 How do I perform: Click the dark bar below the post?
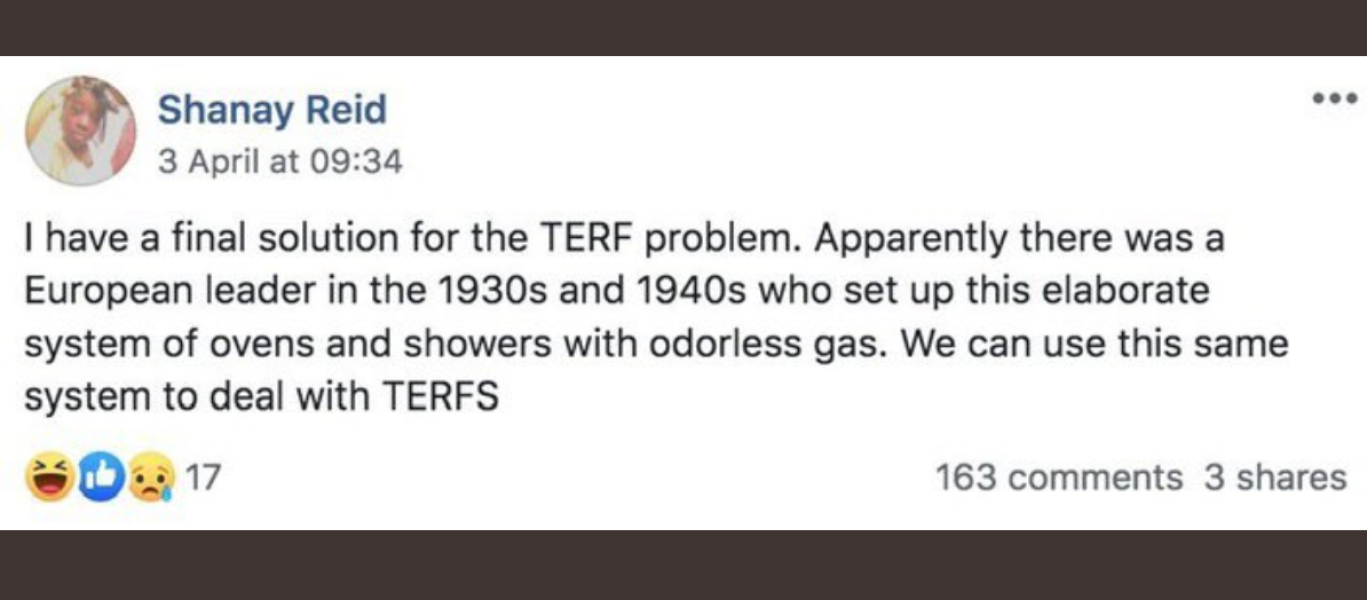(x=683, y=565)
